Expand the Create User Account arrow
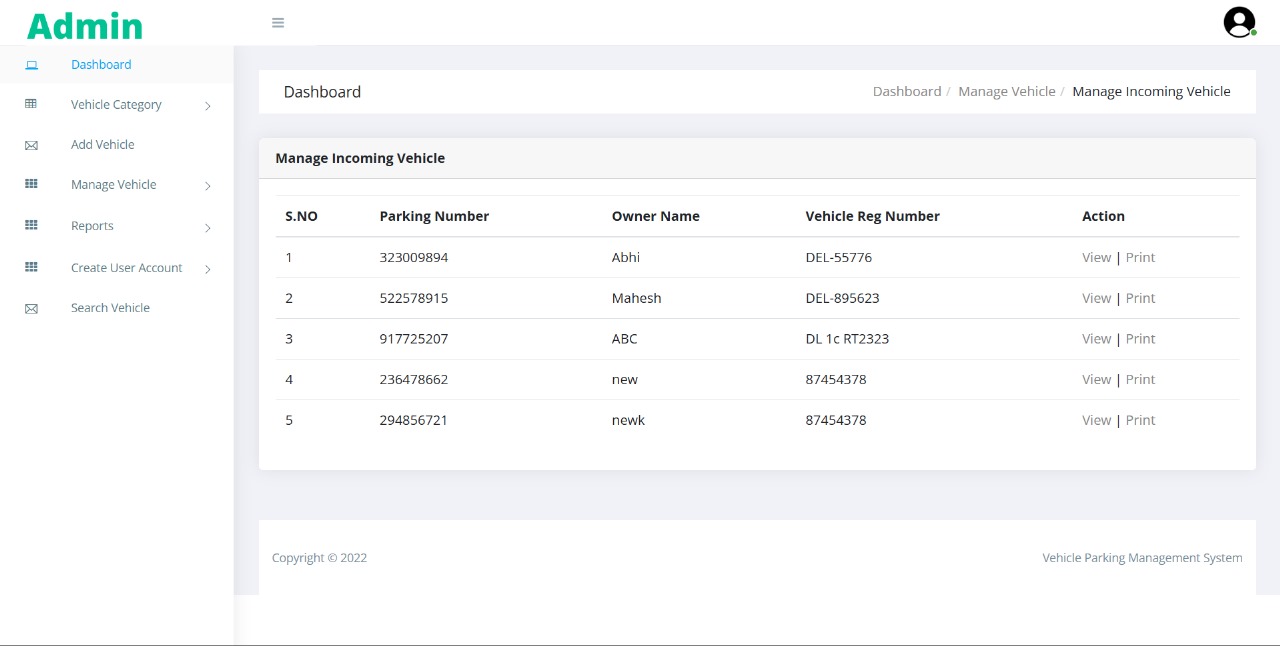Viewport: 1280px width, 646px height. click(208, 269)
